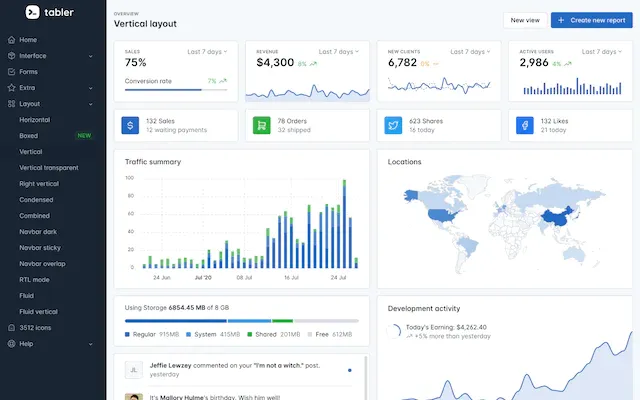Image resolution: width=640 pixels, height=400 pixels.
Task: Select Vertical transparent layout
Action: pyautogui.click(x=49, y=168)
